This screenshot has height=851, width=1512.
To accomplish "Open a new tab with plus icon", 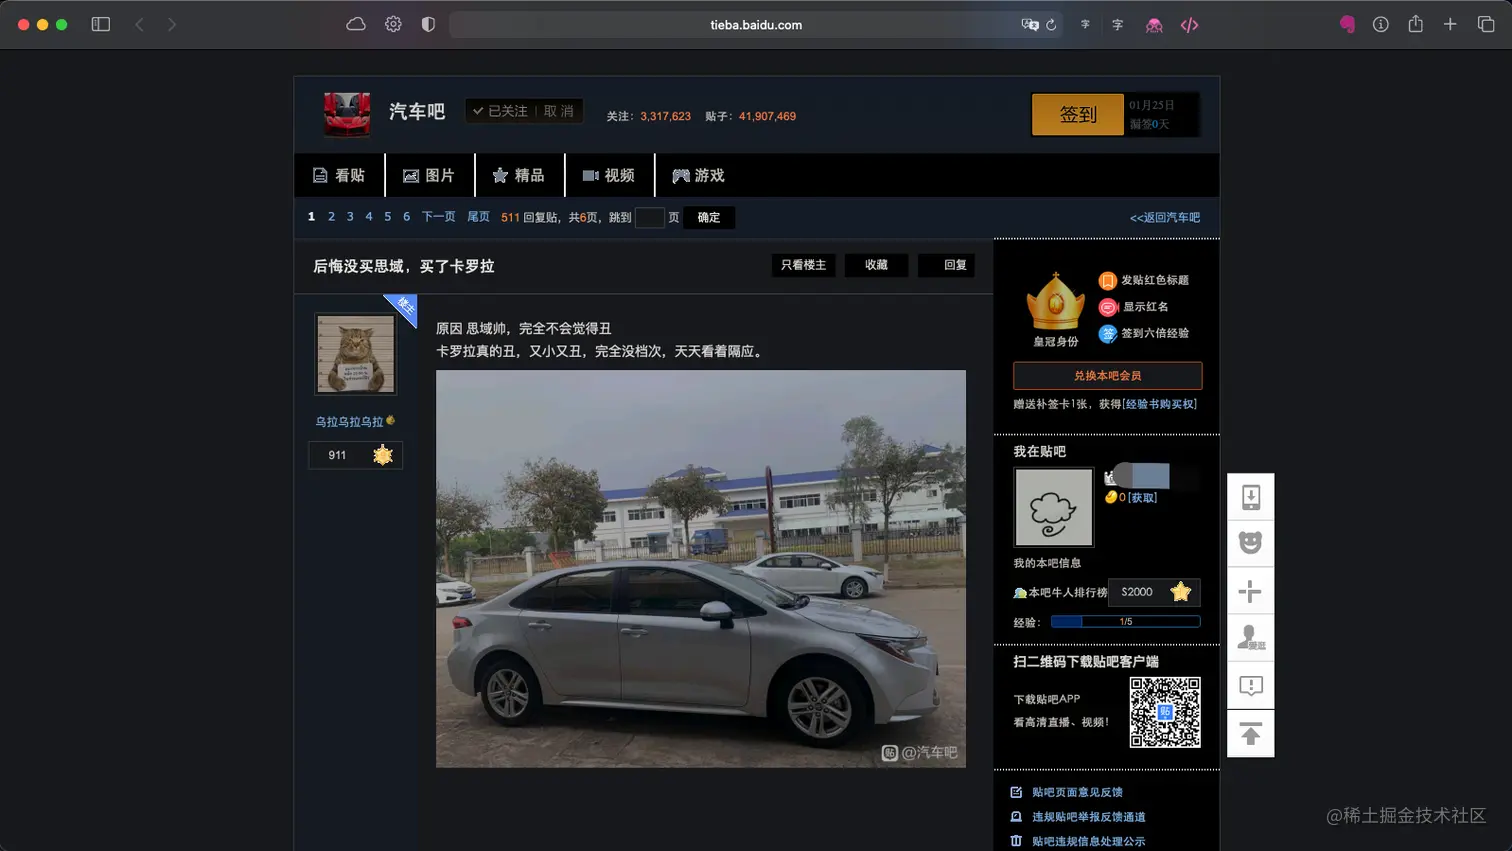I will pyautogui.click(x=1450, y=25).
